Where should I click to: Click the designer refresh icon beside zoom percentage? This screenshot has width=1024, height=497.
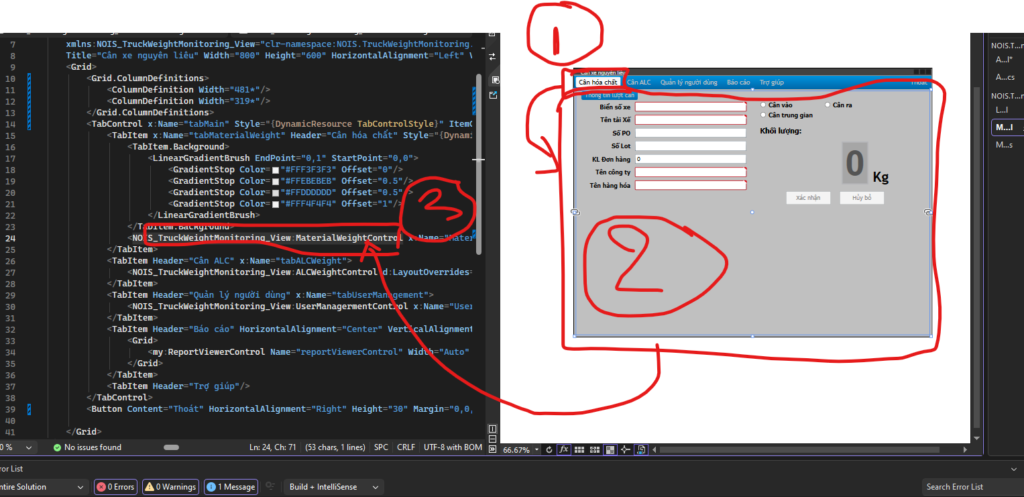coord(549,450)
